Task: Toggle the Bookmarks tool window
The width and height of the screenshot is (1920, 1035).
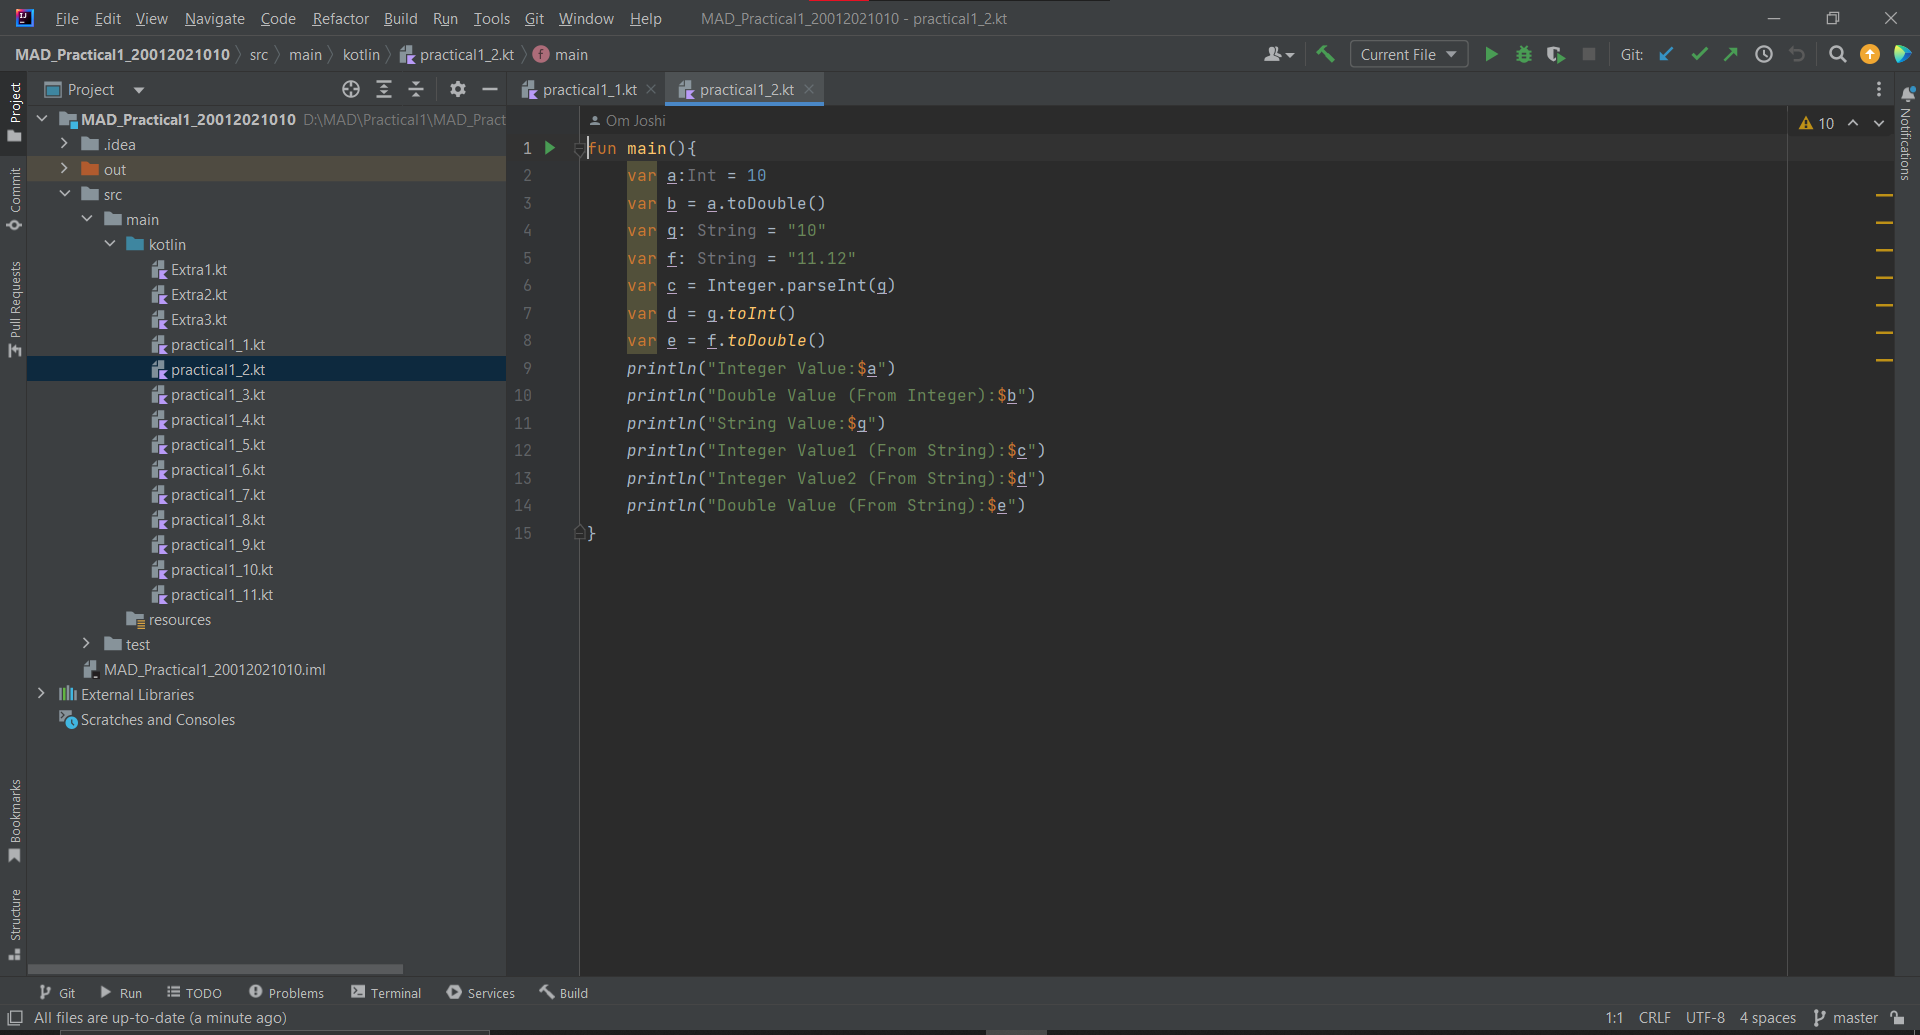Action: point(14,820)
